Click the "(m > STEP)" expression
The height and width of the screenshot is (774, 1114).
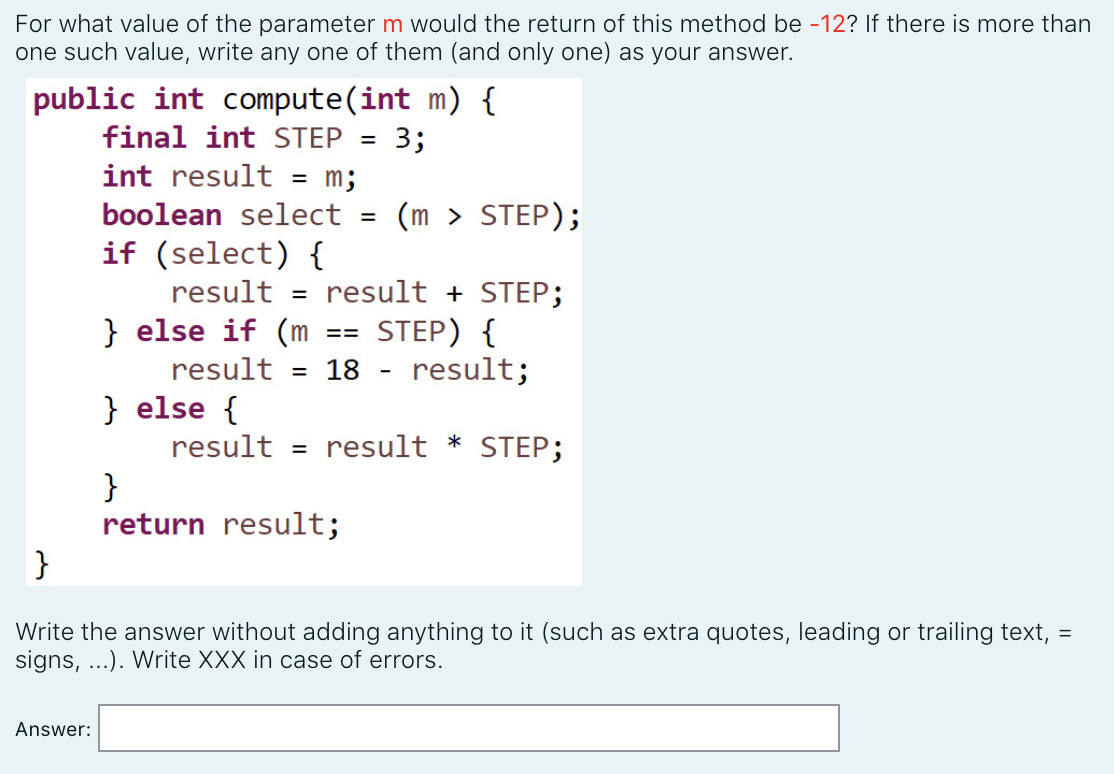pos(478,215)
